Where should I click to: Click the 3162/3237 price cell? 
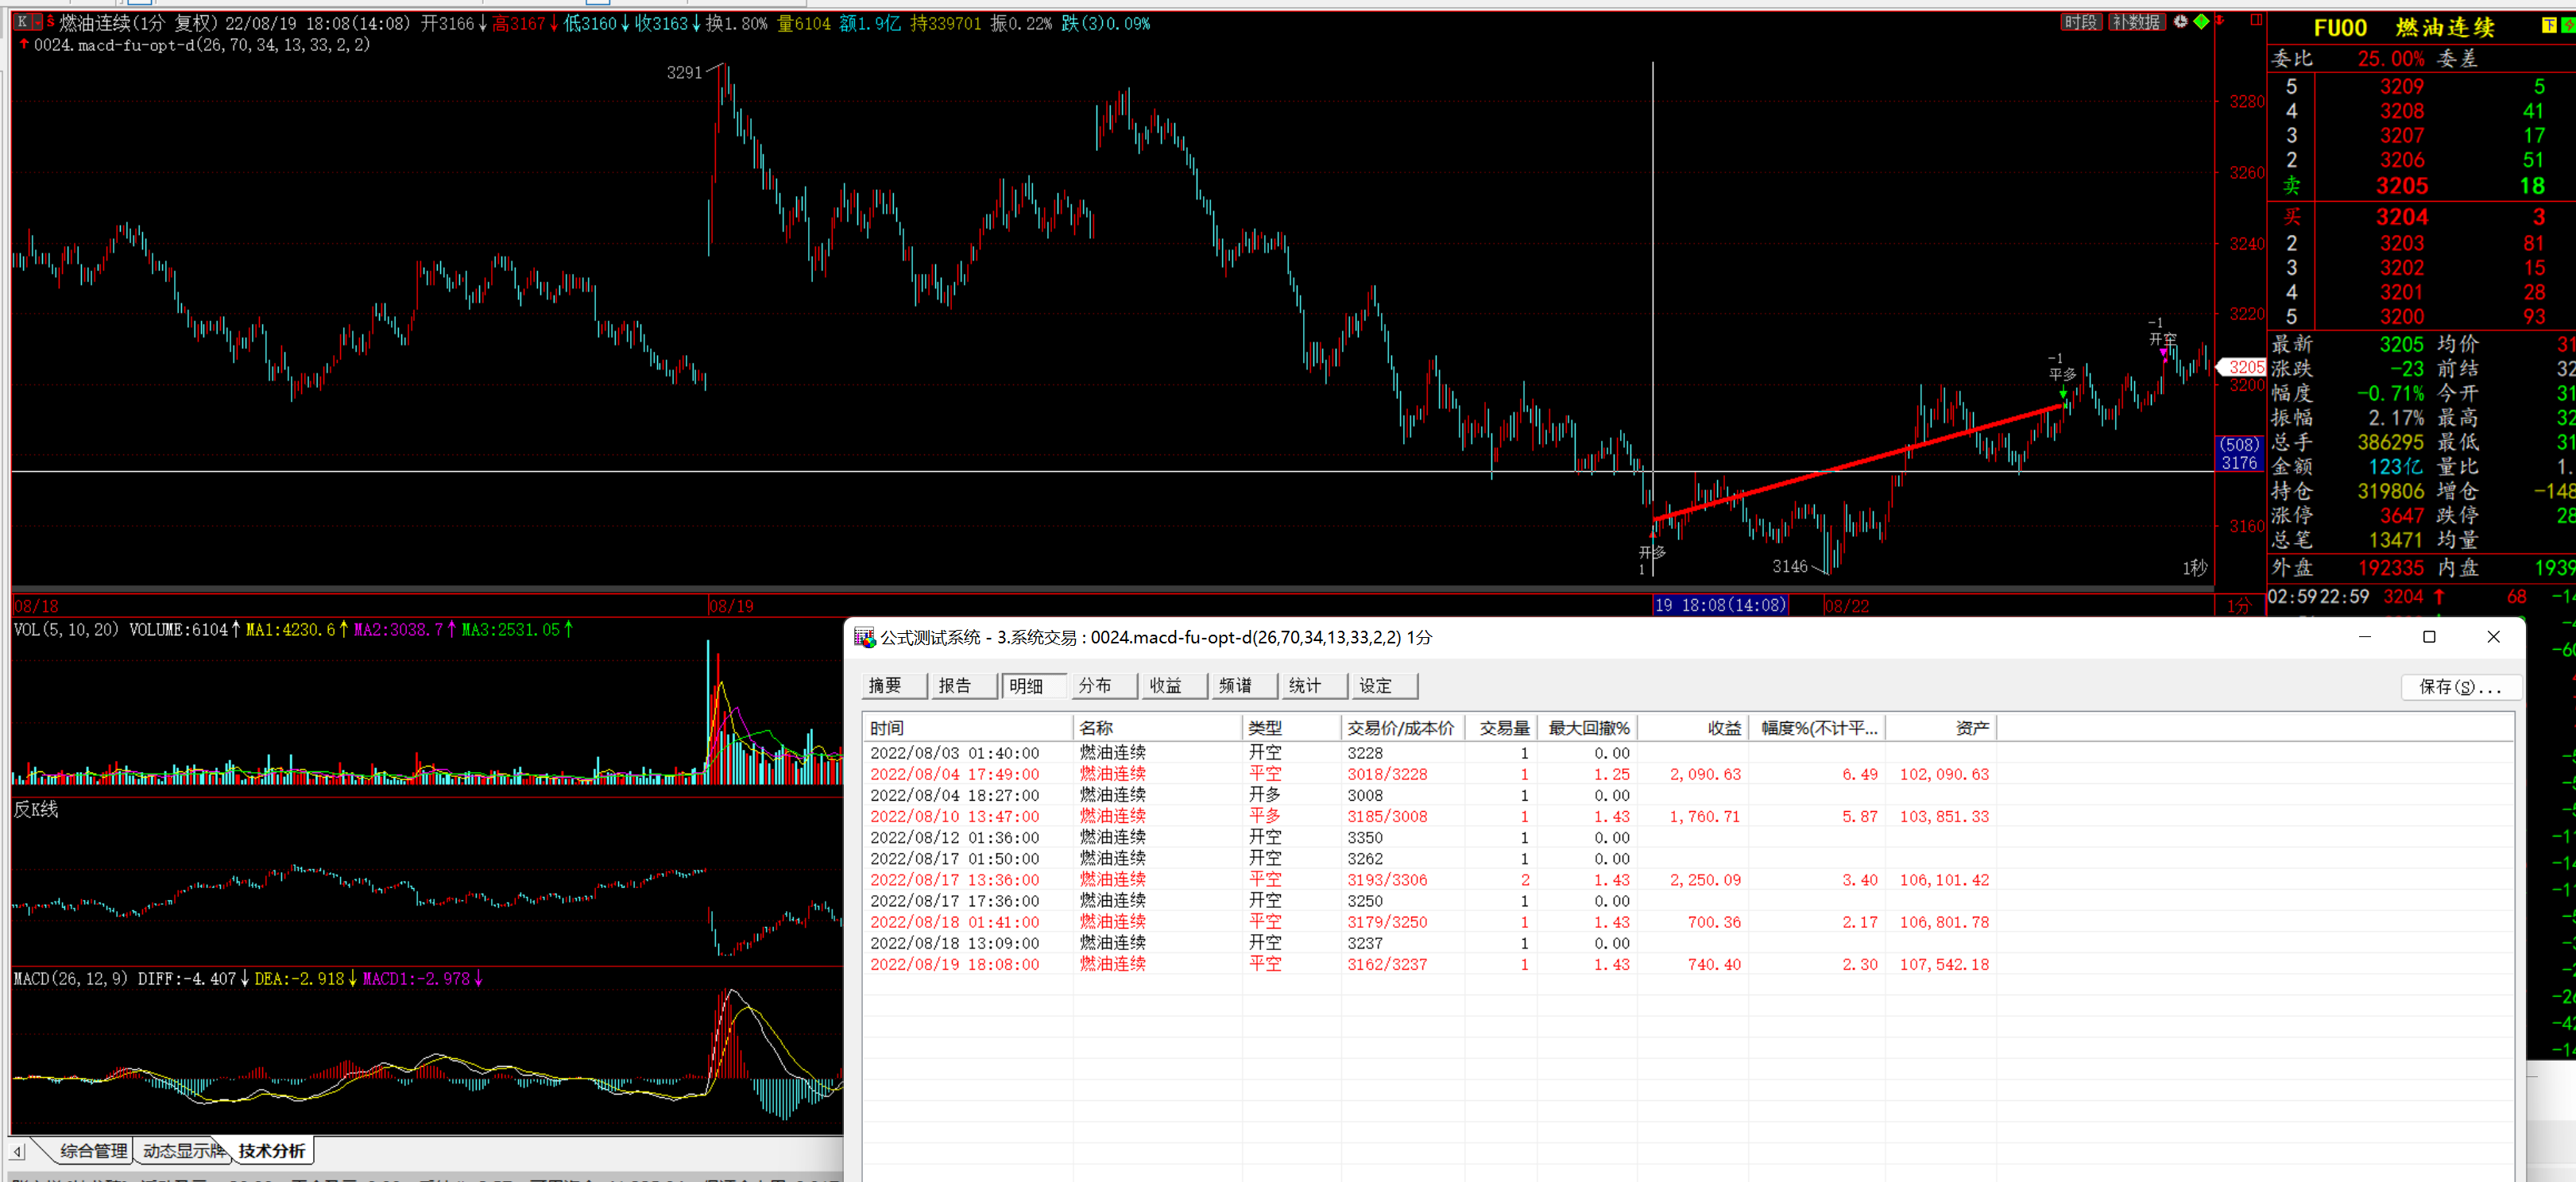(x=1387, y=964)
